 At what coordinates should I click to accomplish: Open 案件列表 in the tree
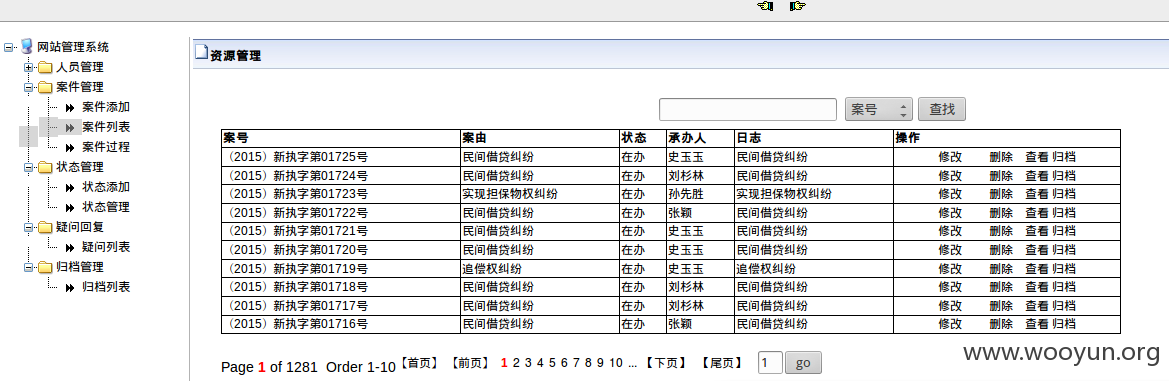click(x=106, y=127)
